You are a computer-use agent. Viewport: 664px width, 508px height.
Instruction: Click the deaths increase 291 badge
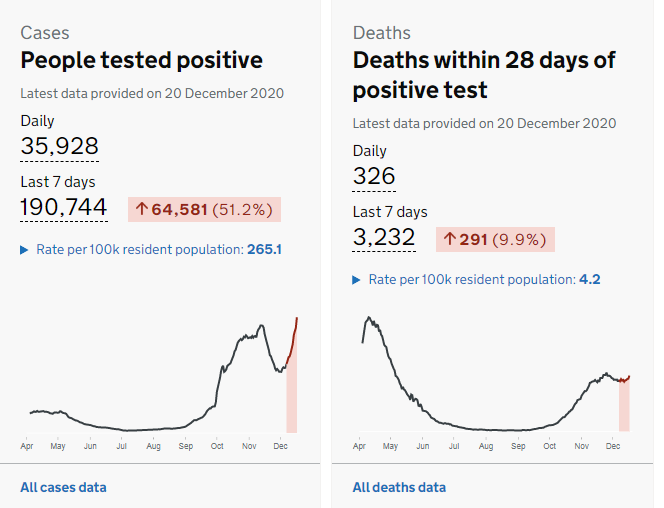point(495,239)
